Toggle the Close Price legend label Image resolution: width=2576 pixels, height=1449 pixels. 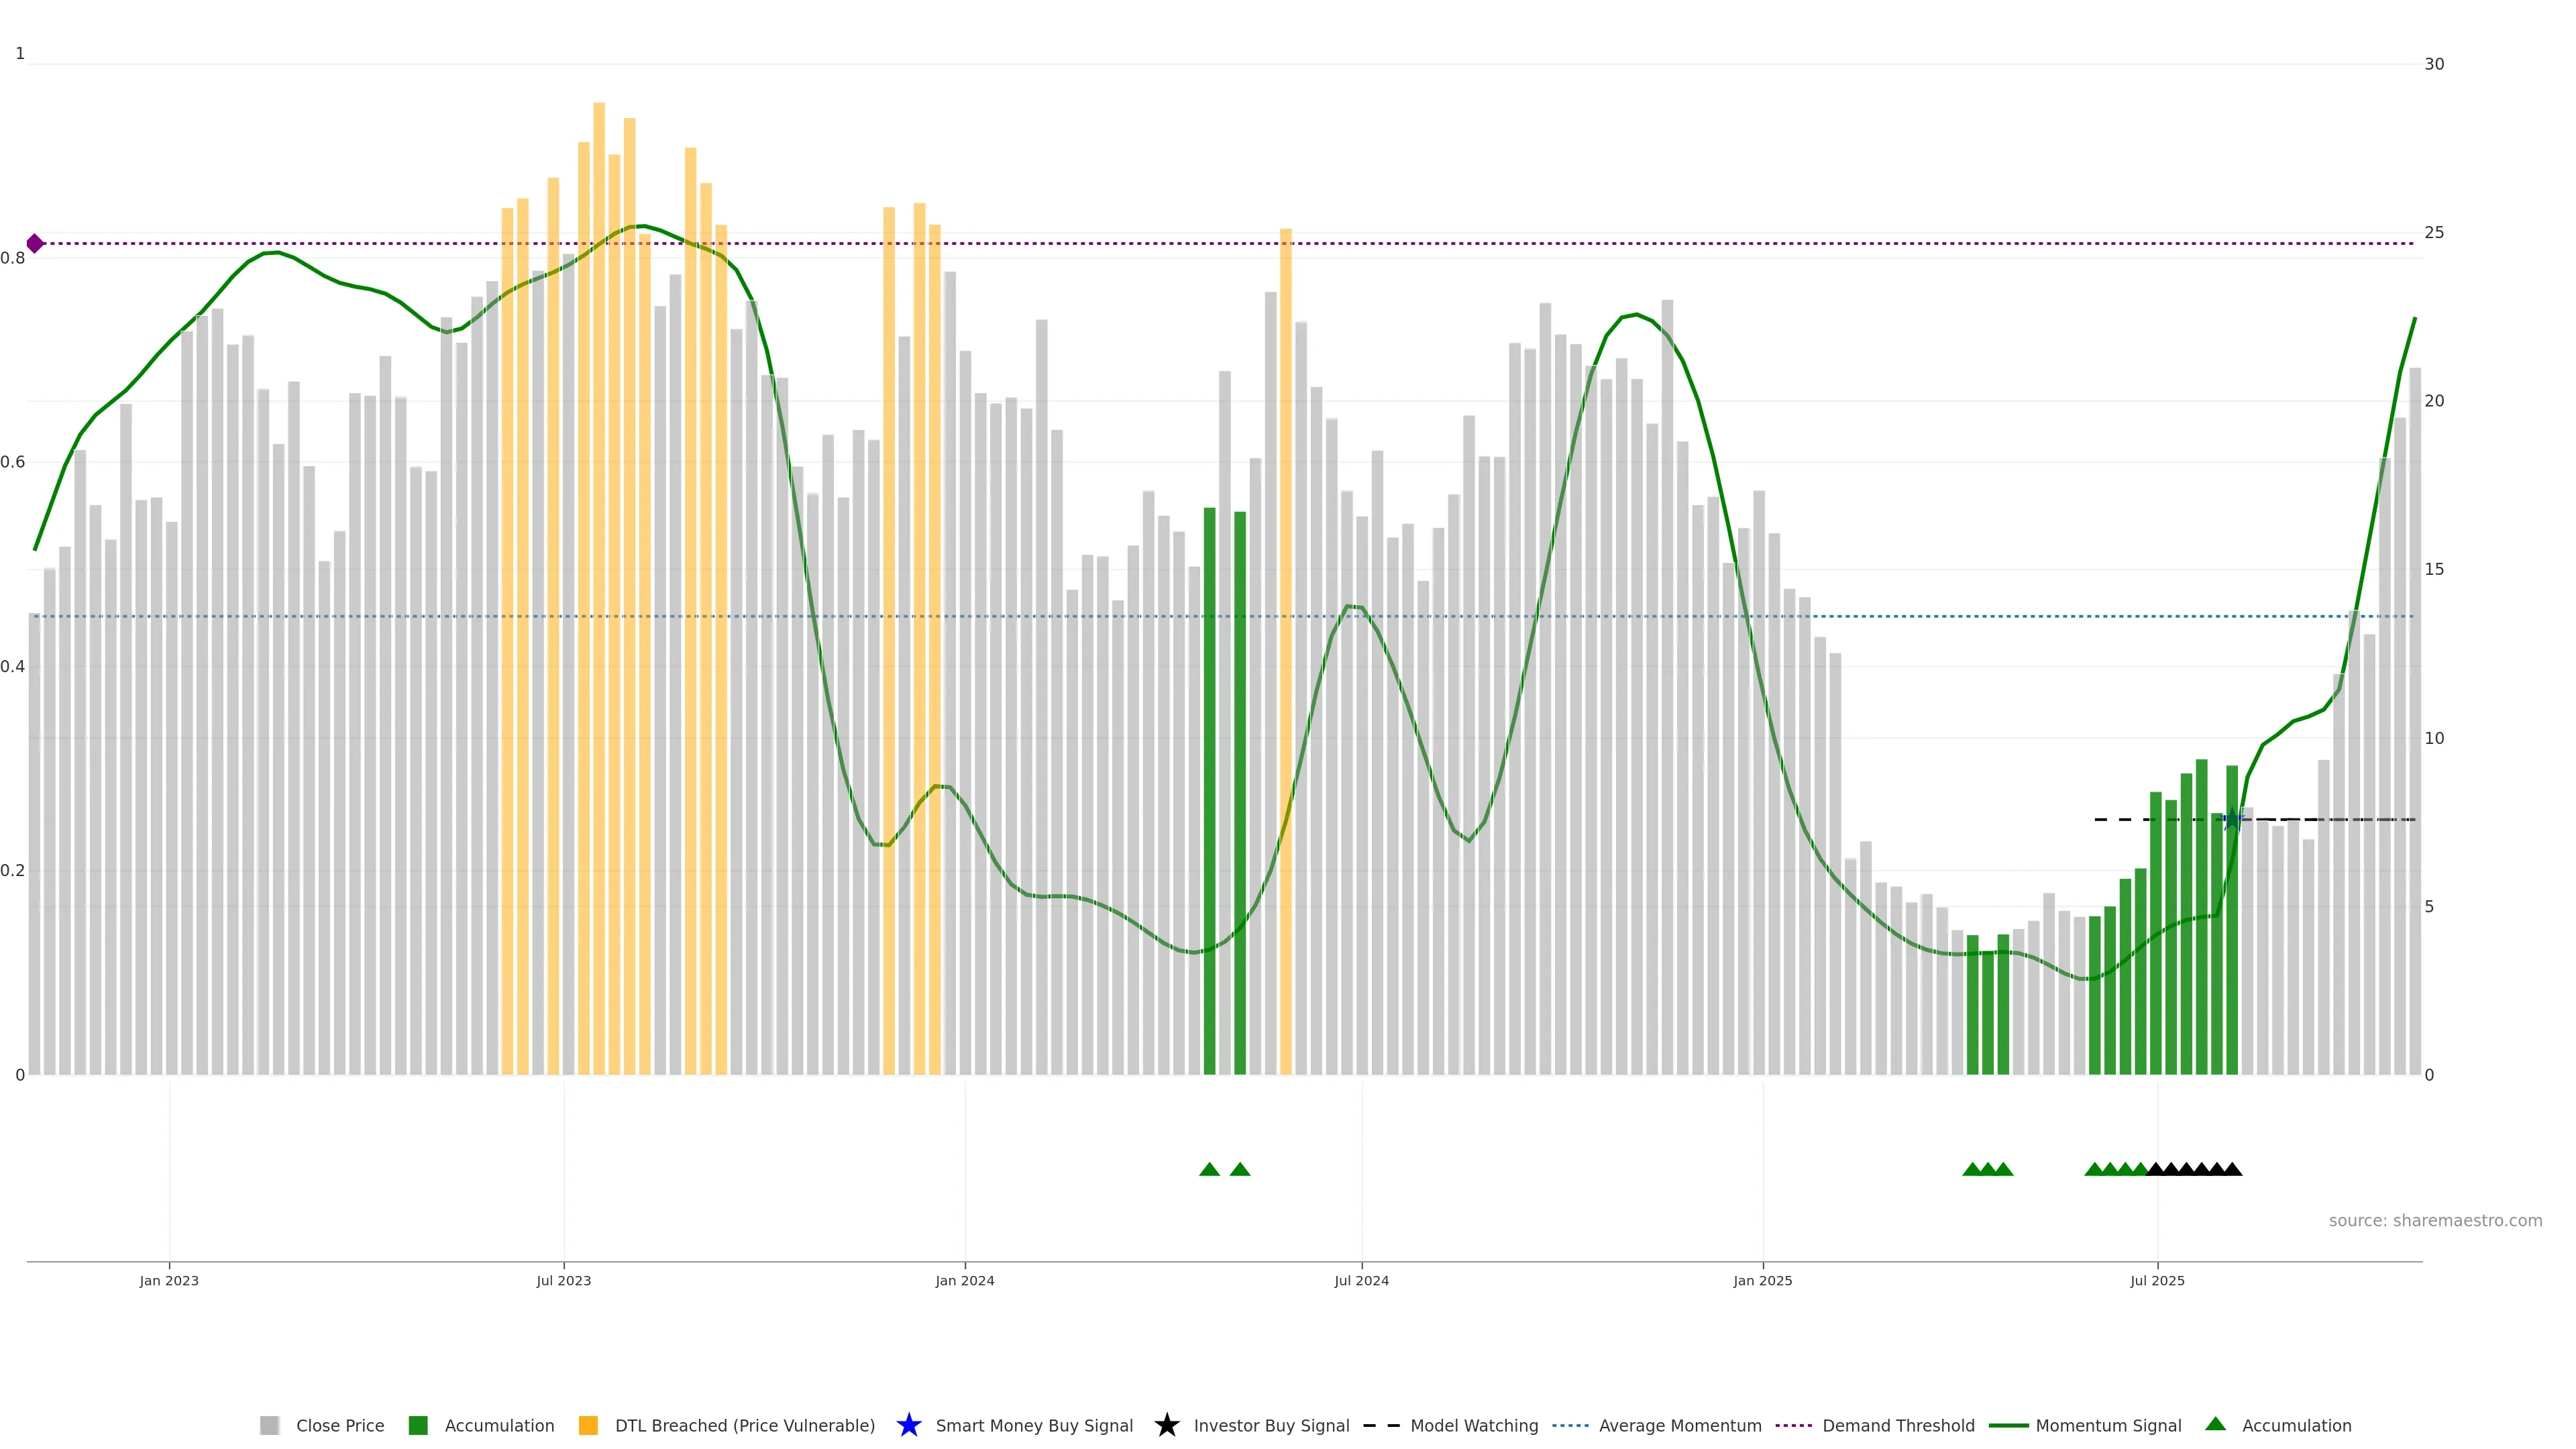pyautogui.click(x=340, y=1425)
